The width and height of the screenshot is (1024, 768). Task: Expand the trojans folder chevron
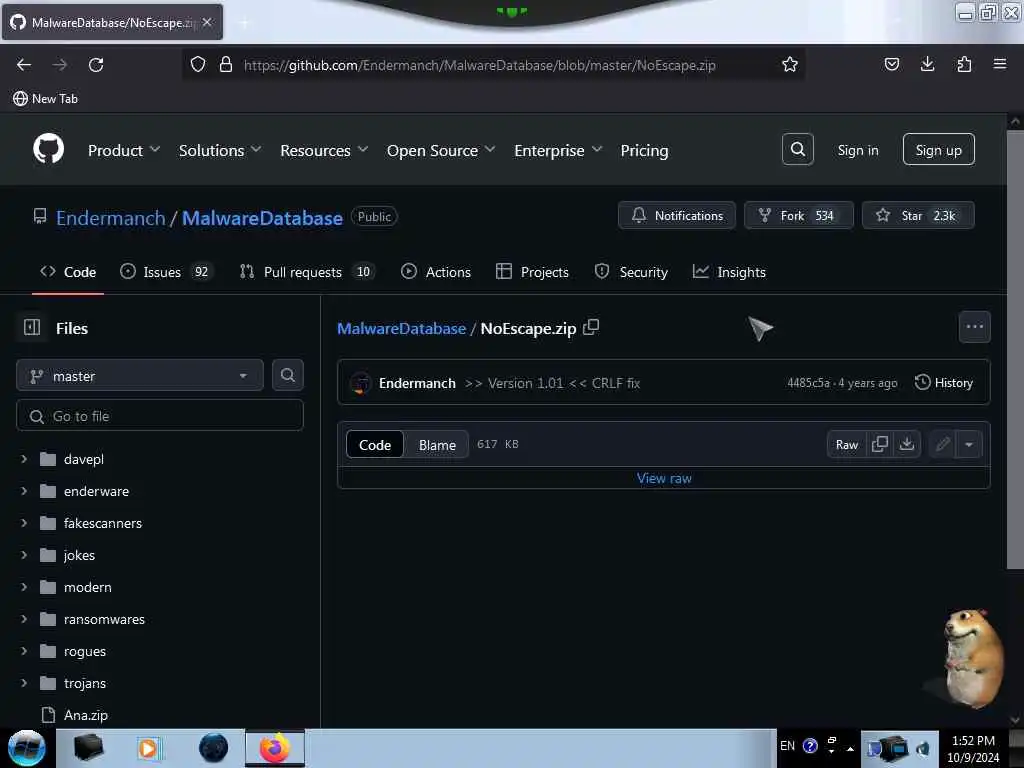click(x=24, y=683)
